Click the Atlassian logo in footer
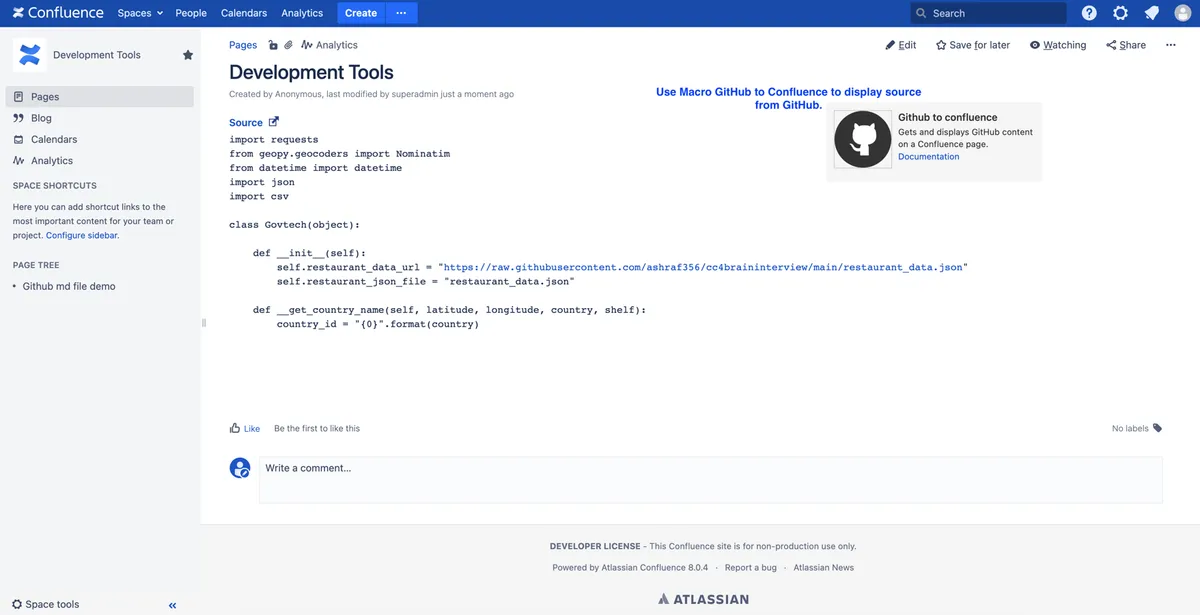The width and height of the screenshot is (1200, 615). [703, 599]
